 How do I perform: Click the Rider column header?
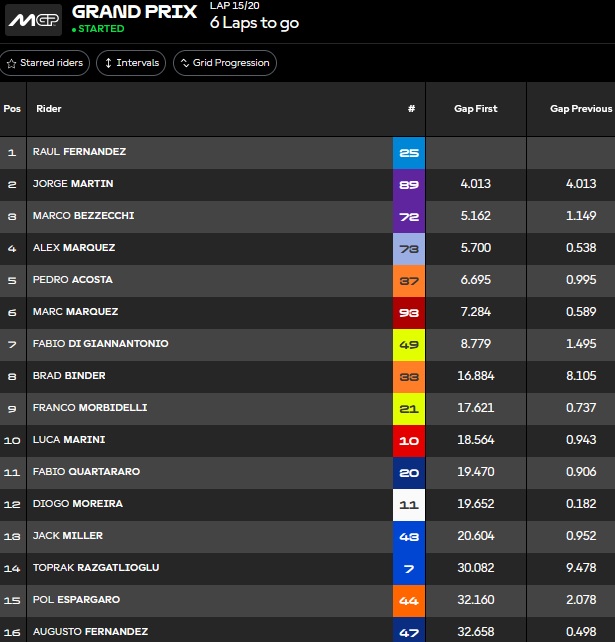pyautogui.click(x=49, y=109)
